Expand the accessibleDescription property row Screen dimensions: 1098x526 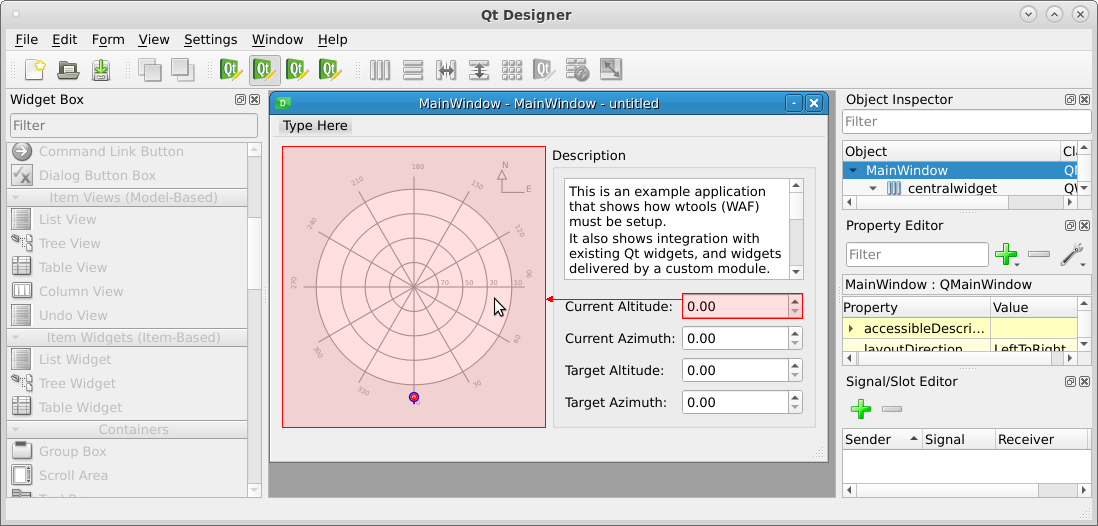pos(851,328)
